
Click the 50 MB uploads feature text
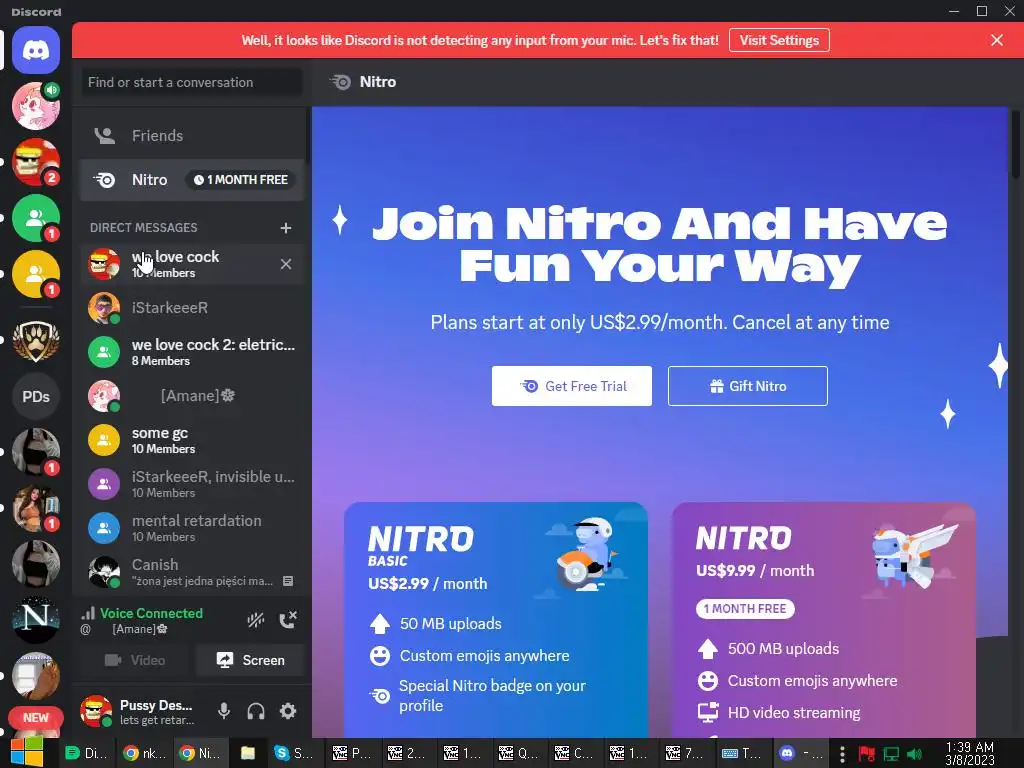(x=451, y=624)
